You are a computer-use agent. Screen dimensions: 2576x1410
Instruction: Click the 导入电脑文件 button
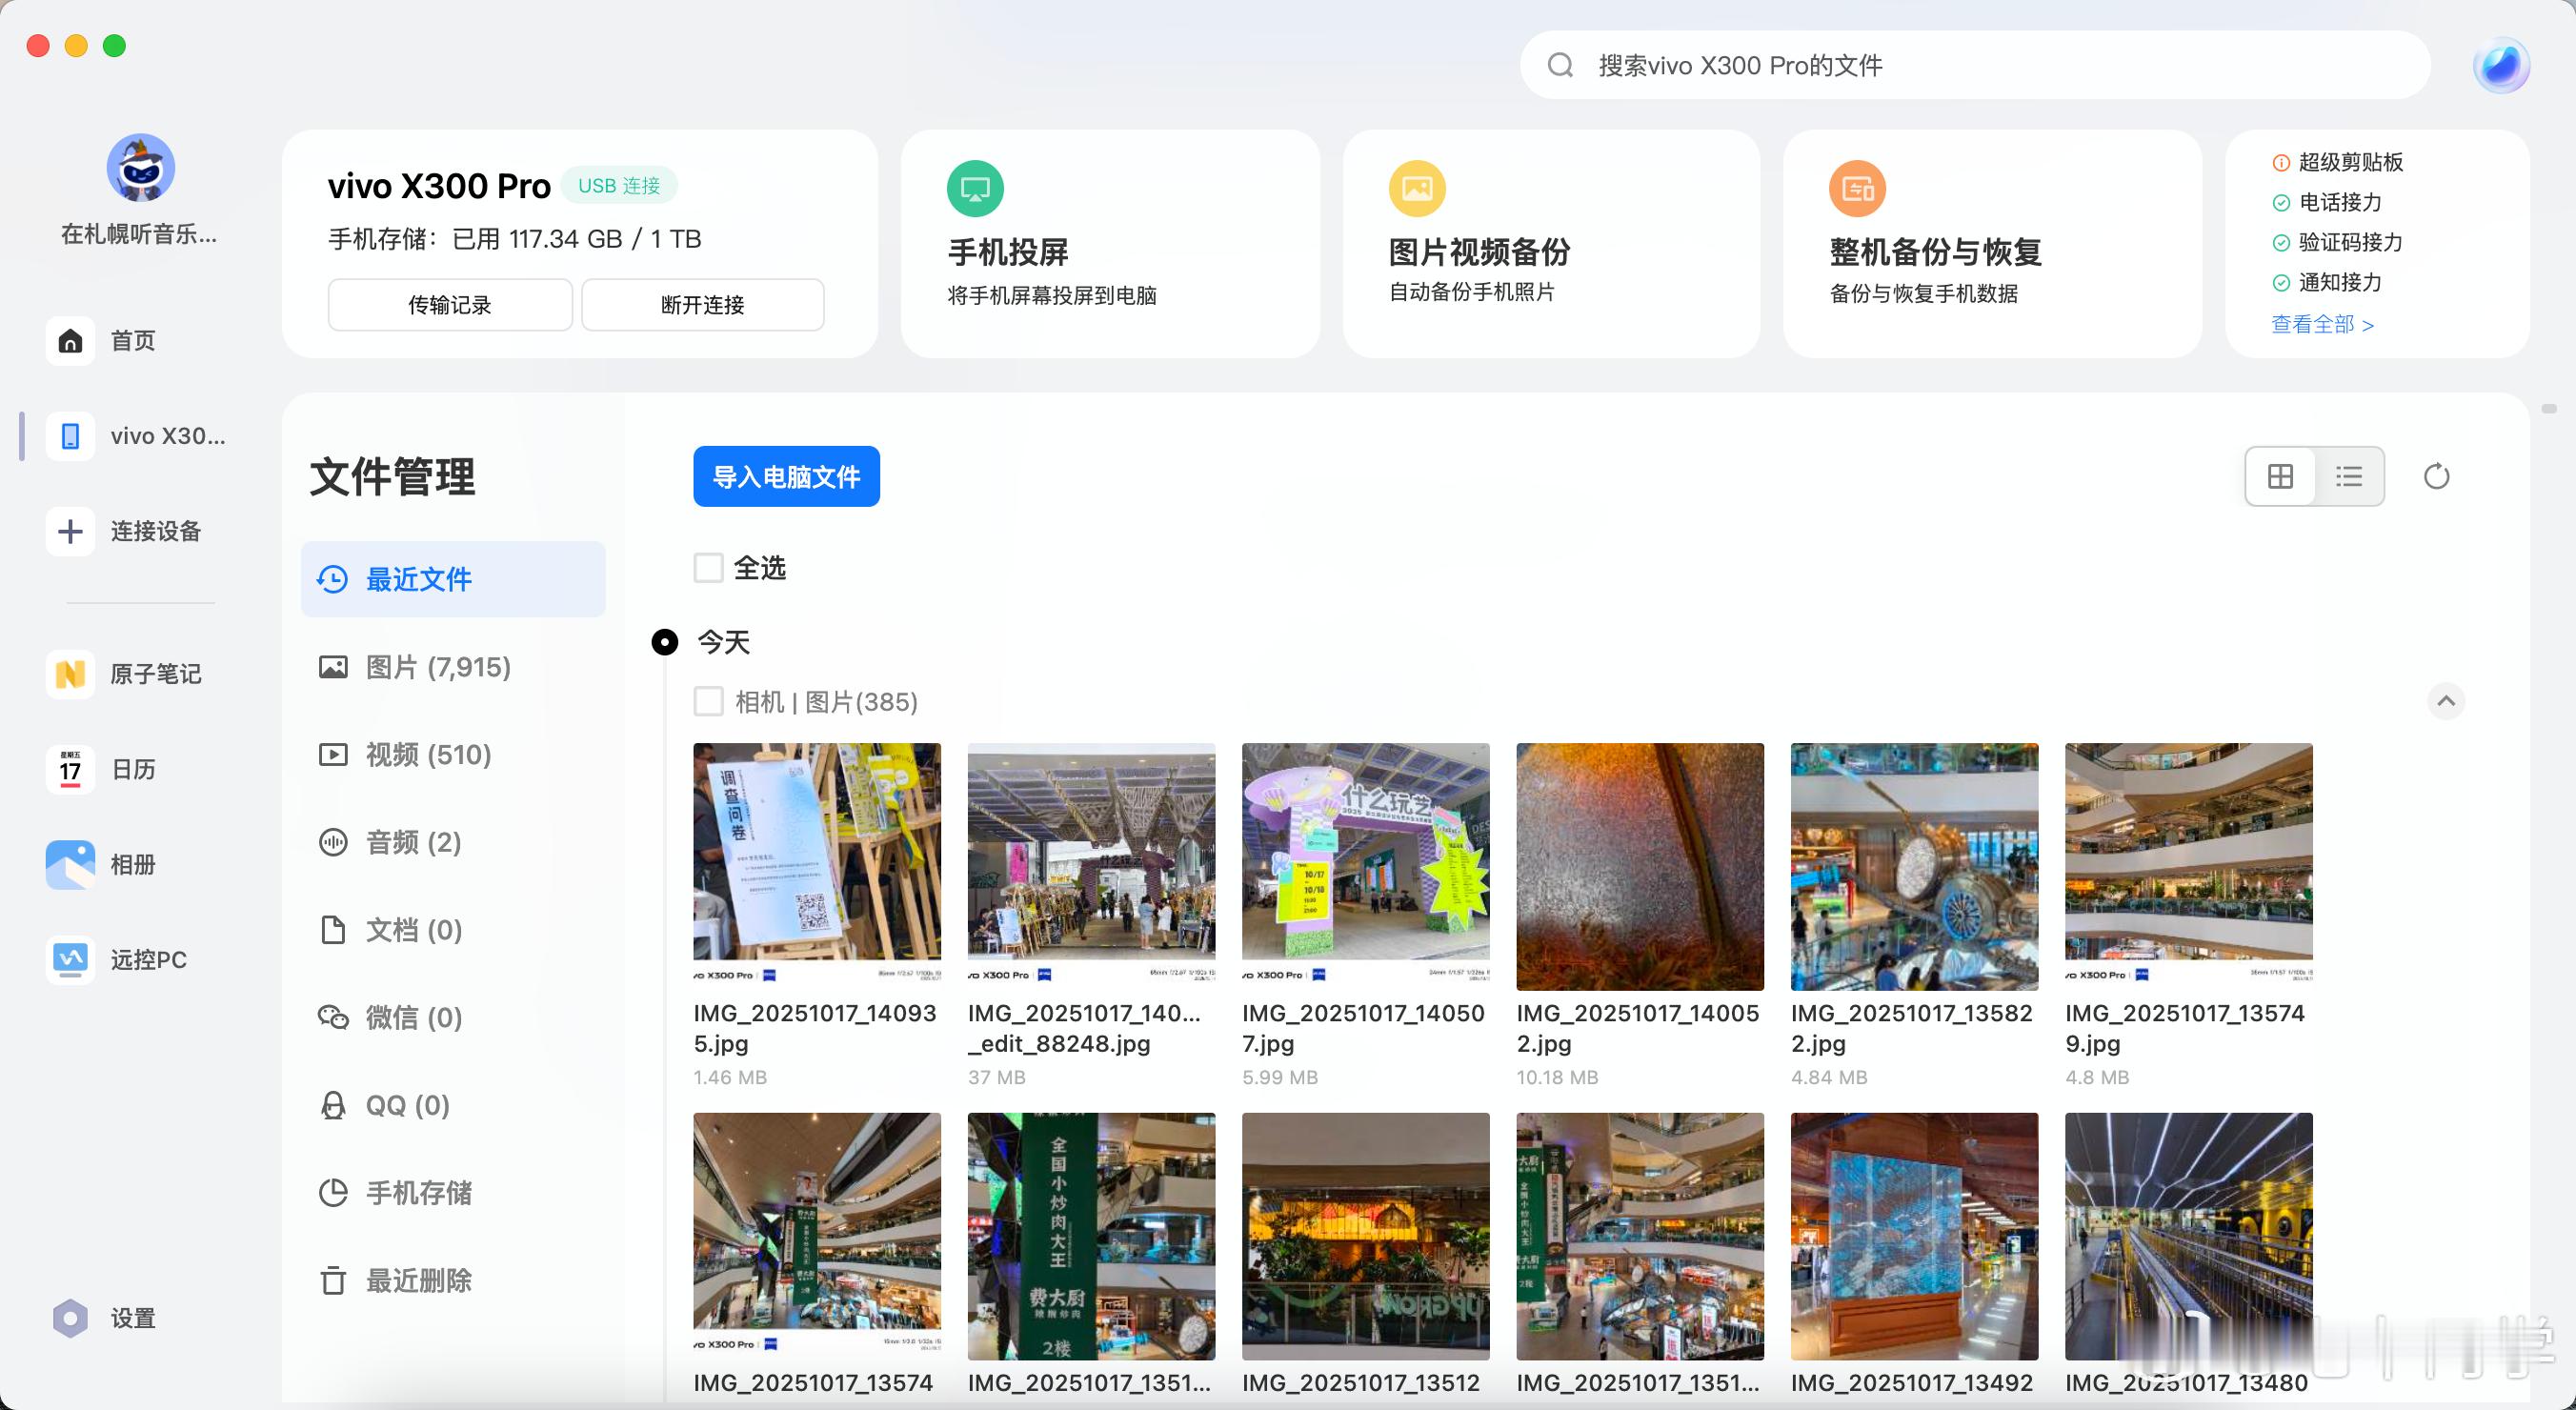pos(786,476)
